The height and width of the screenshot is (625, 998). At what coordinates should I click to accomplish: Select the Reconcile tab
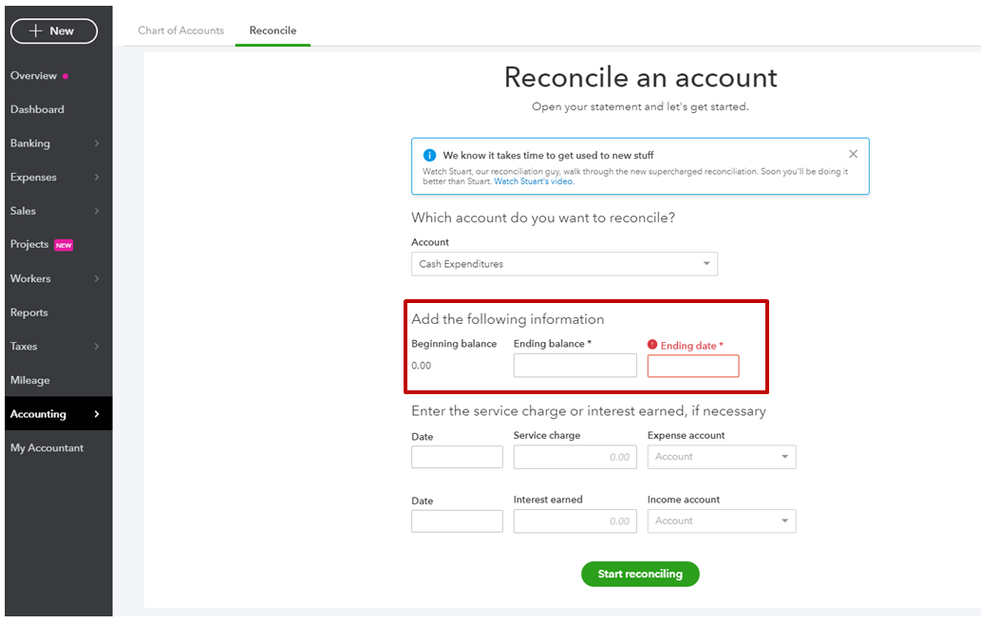tap(272, 30)
